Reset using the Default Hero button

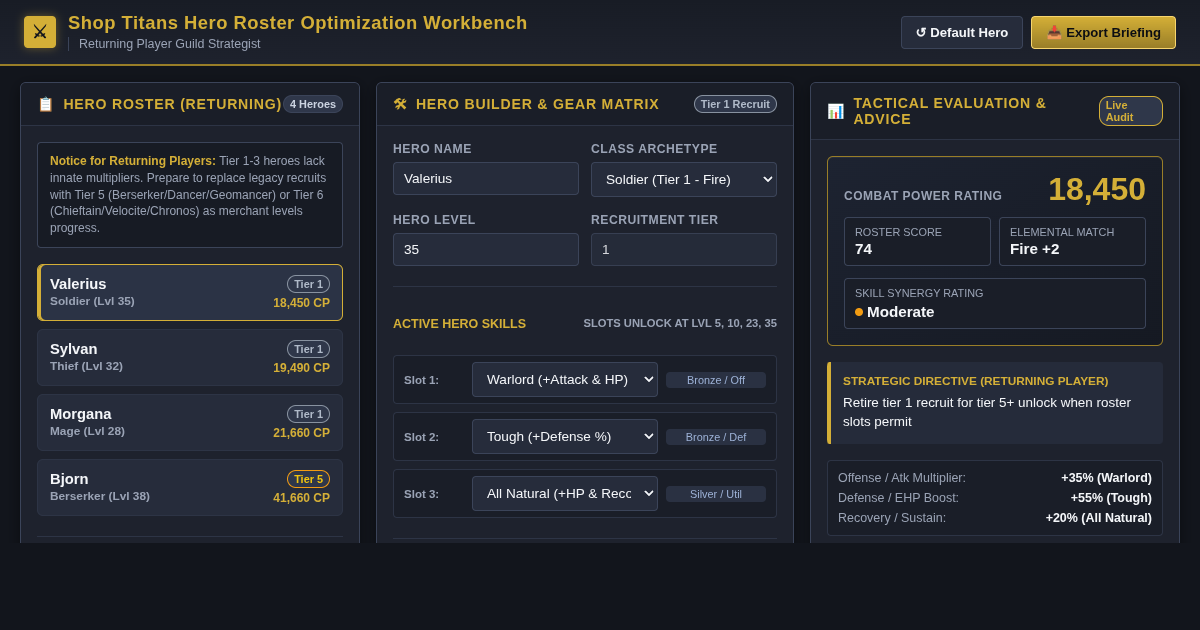coord(962,32)
